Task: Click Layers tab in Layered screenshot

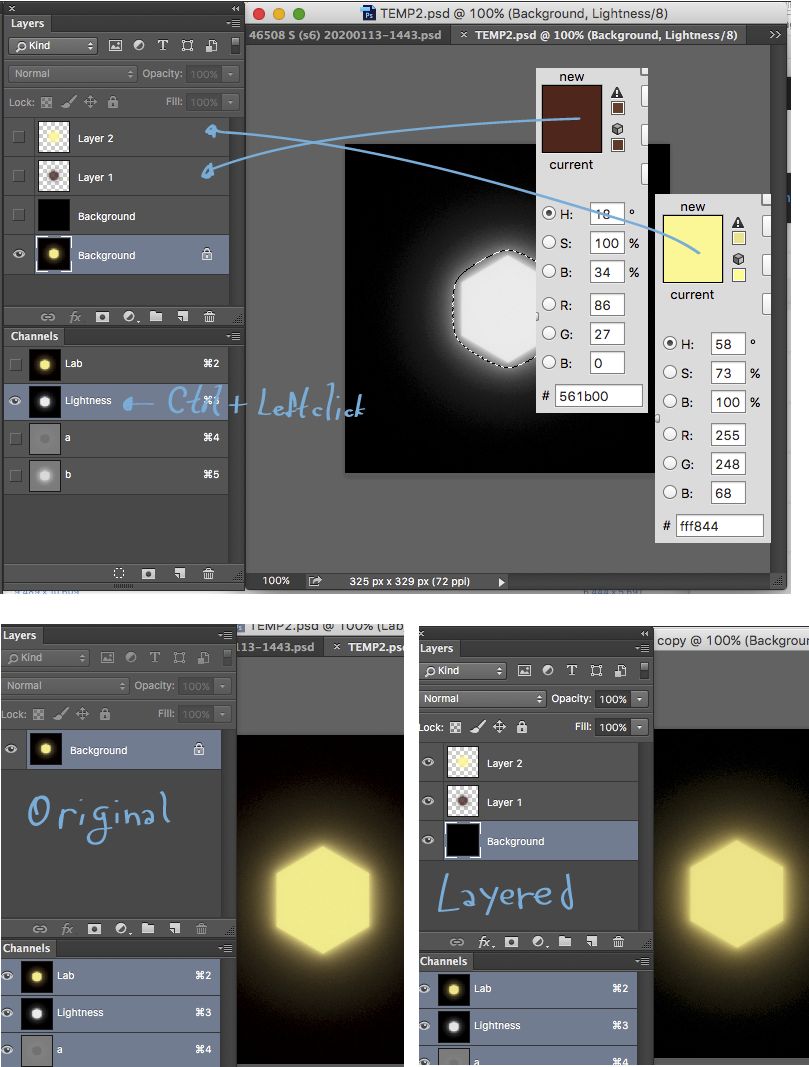Action: tap(436, 649)
